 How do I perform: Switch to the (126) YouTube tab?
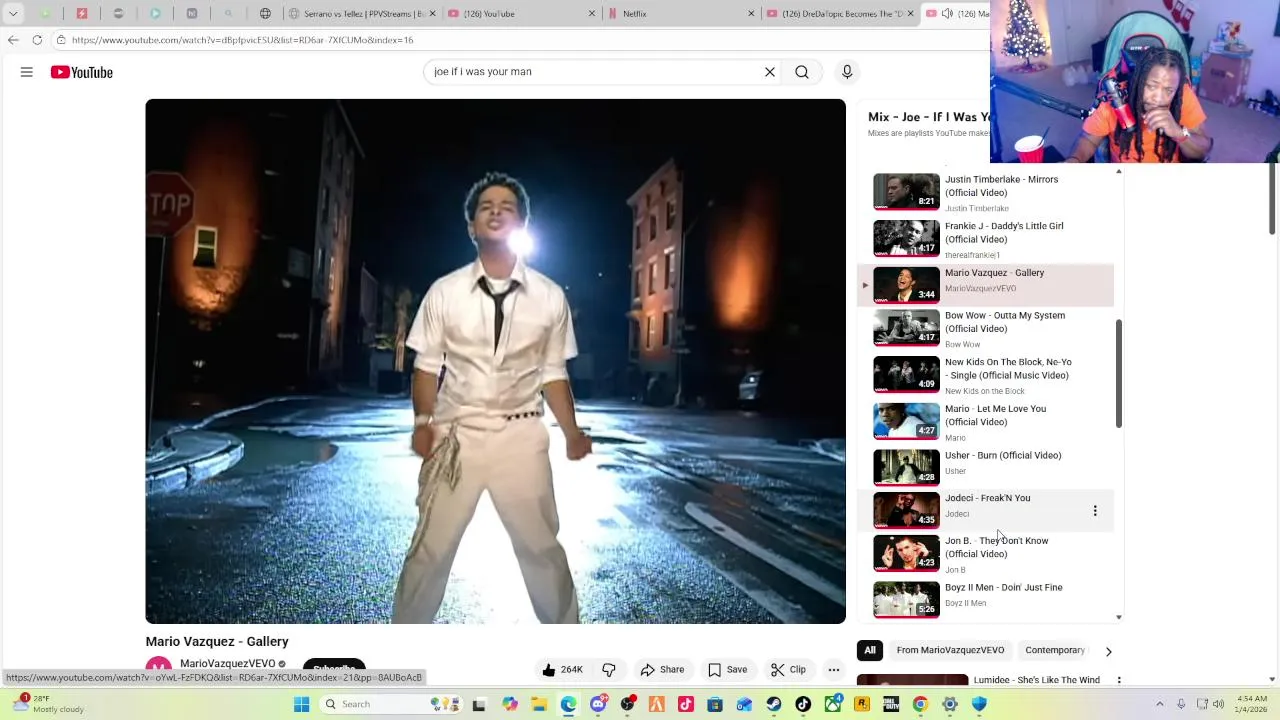click(x=520, y=14)
